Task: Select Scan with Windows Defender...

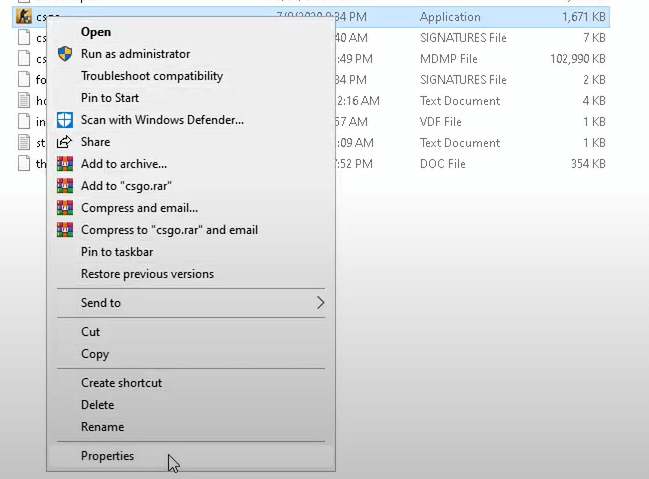Action: [x=191, y=120]
